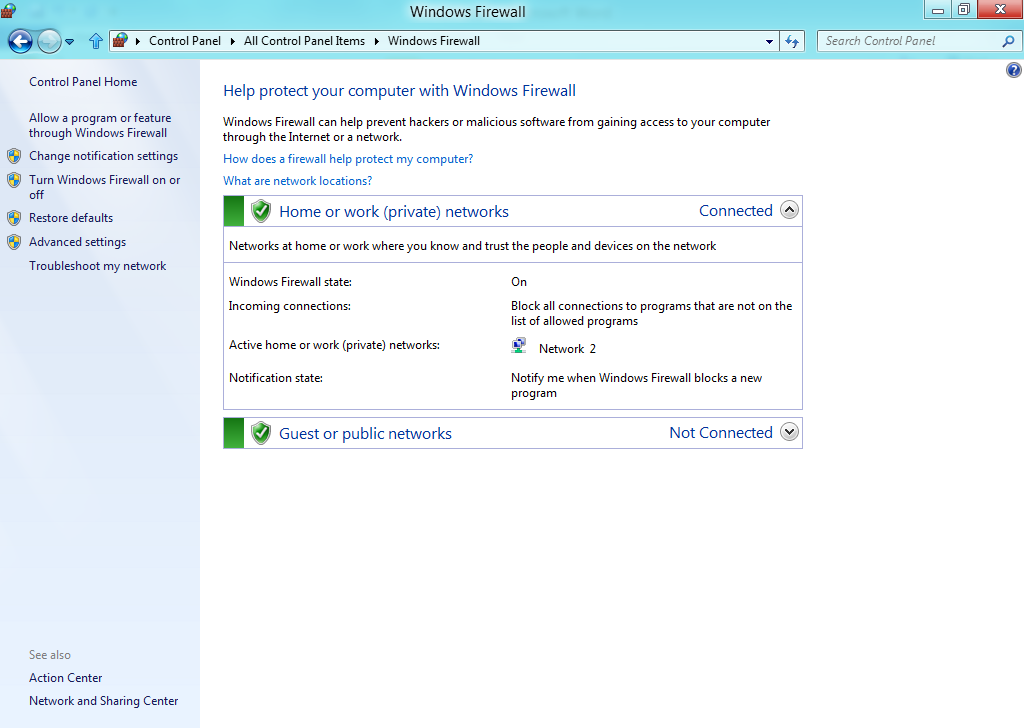Go up one level with Up arrow
Image resolution: width=1024 pixels, height=728 pixels.
pyautogui.click(x=96, y=41)
